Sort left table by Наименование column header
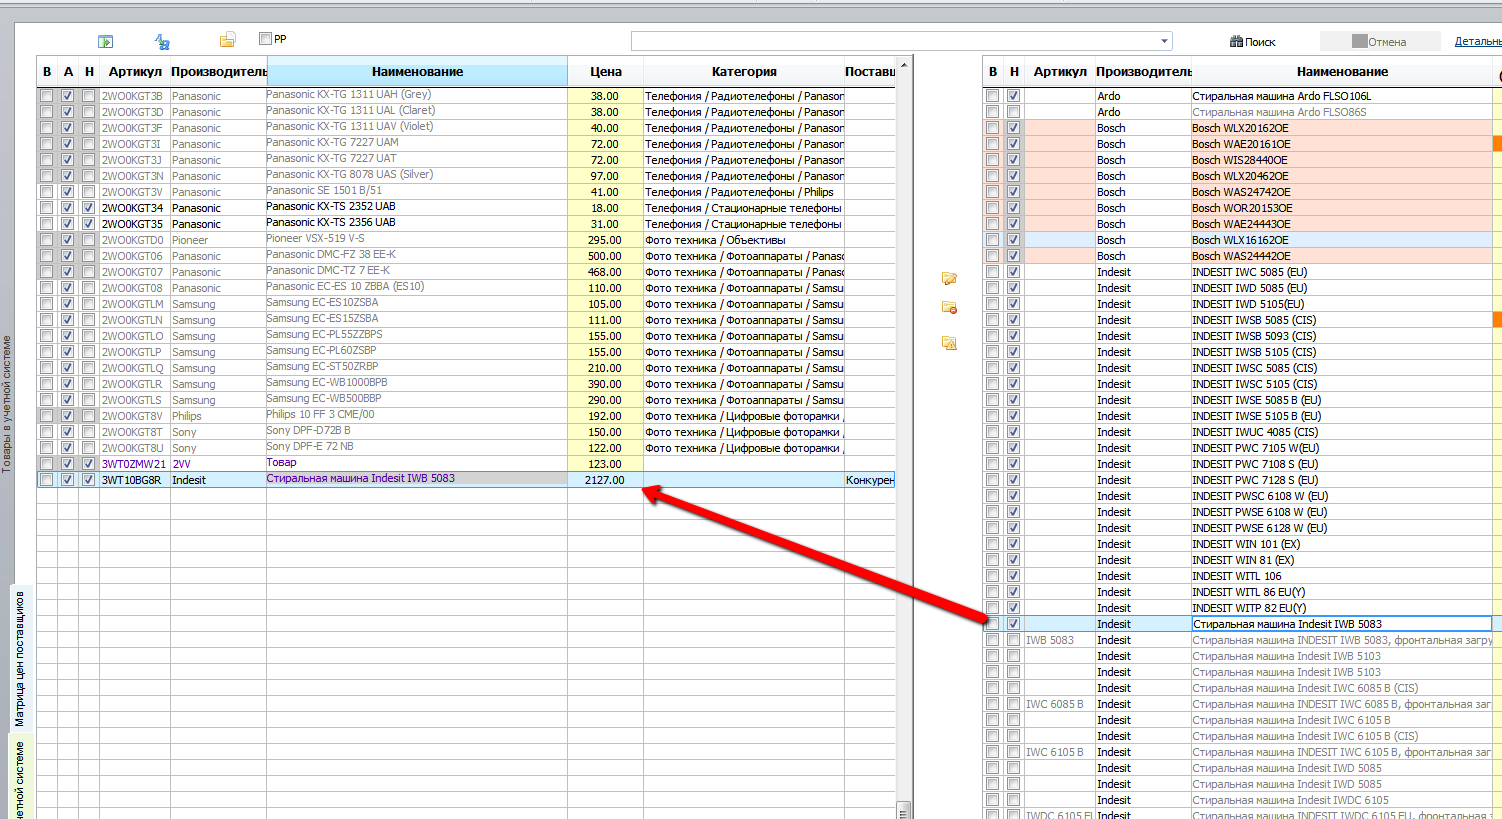The width and height of the screenshot is (1502, 819). tap(417, 72)
